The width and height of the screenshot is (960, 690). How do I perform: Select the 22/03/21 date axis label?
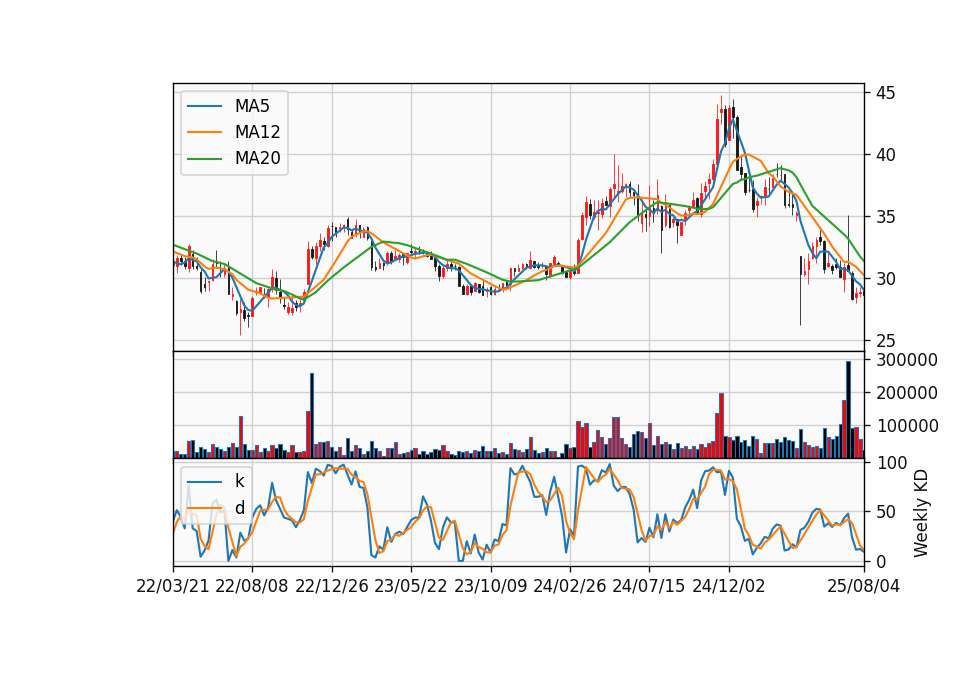173,586
